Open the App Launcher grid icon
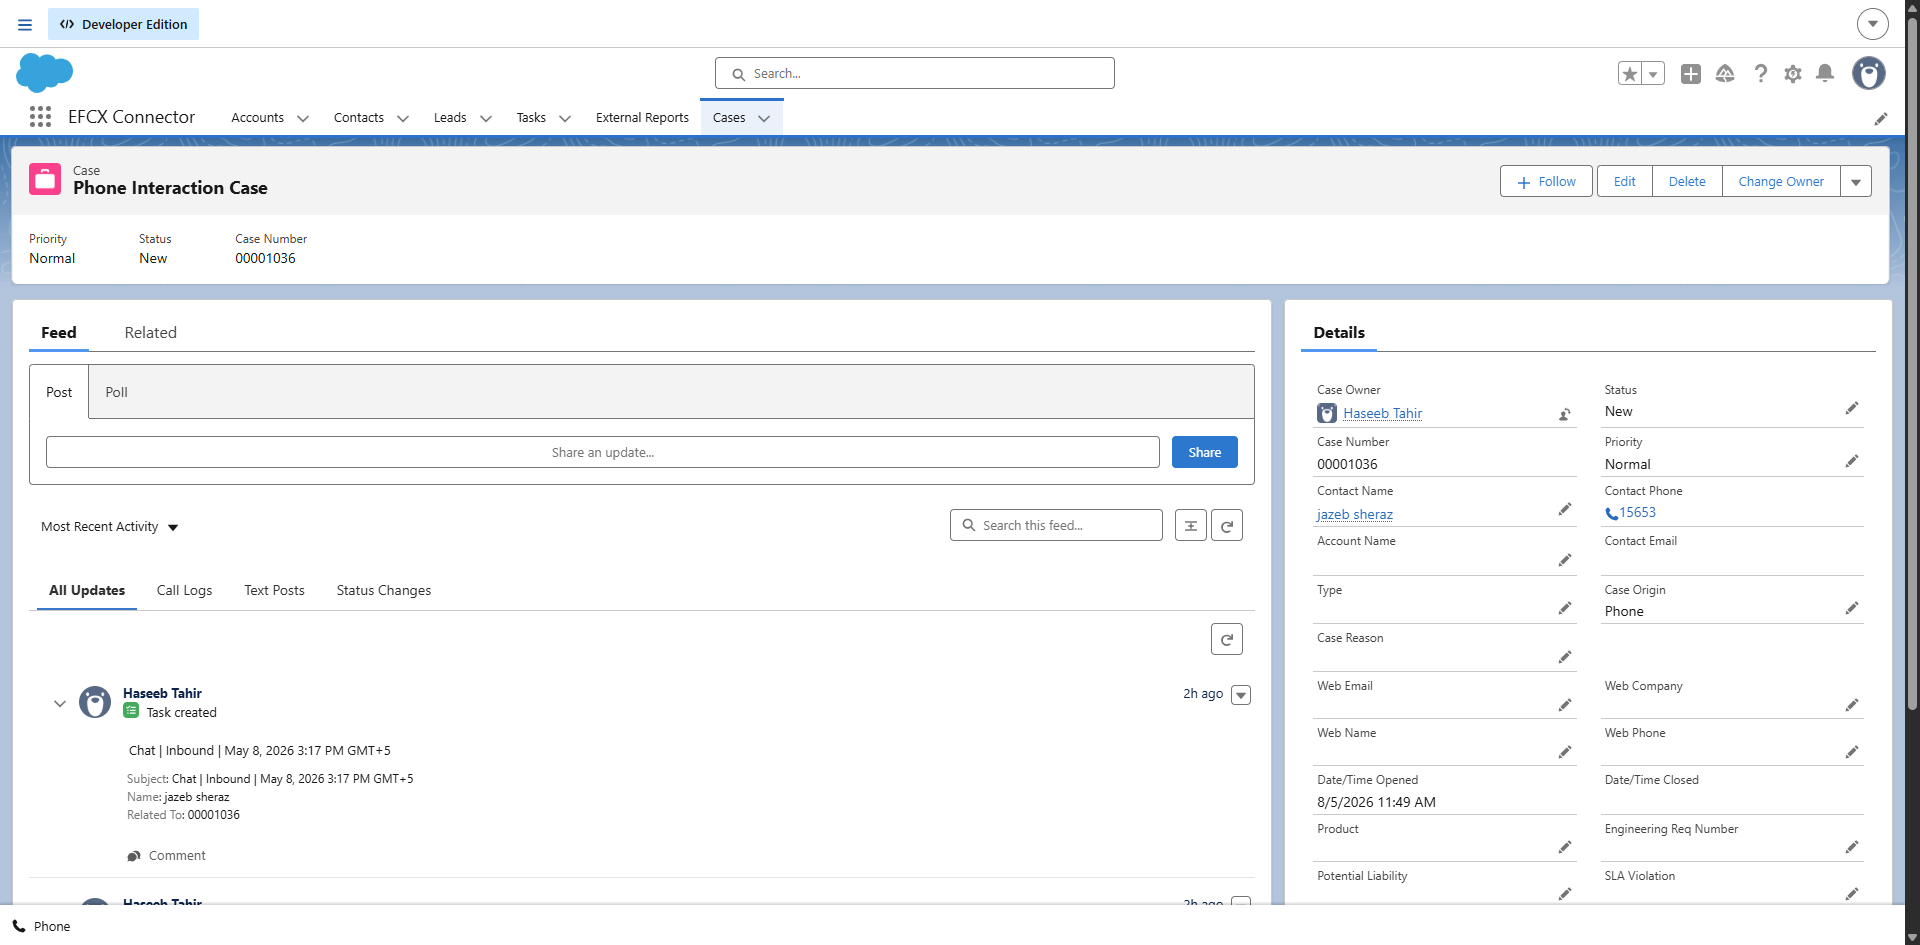Image resolution: width=1920 pixels, height=945 pixels. coord(40,117)
